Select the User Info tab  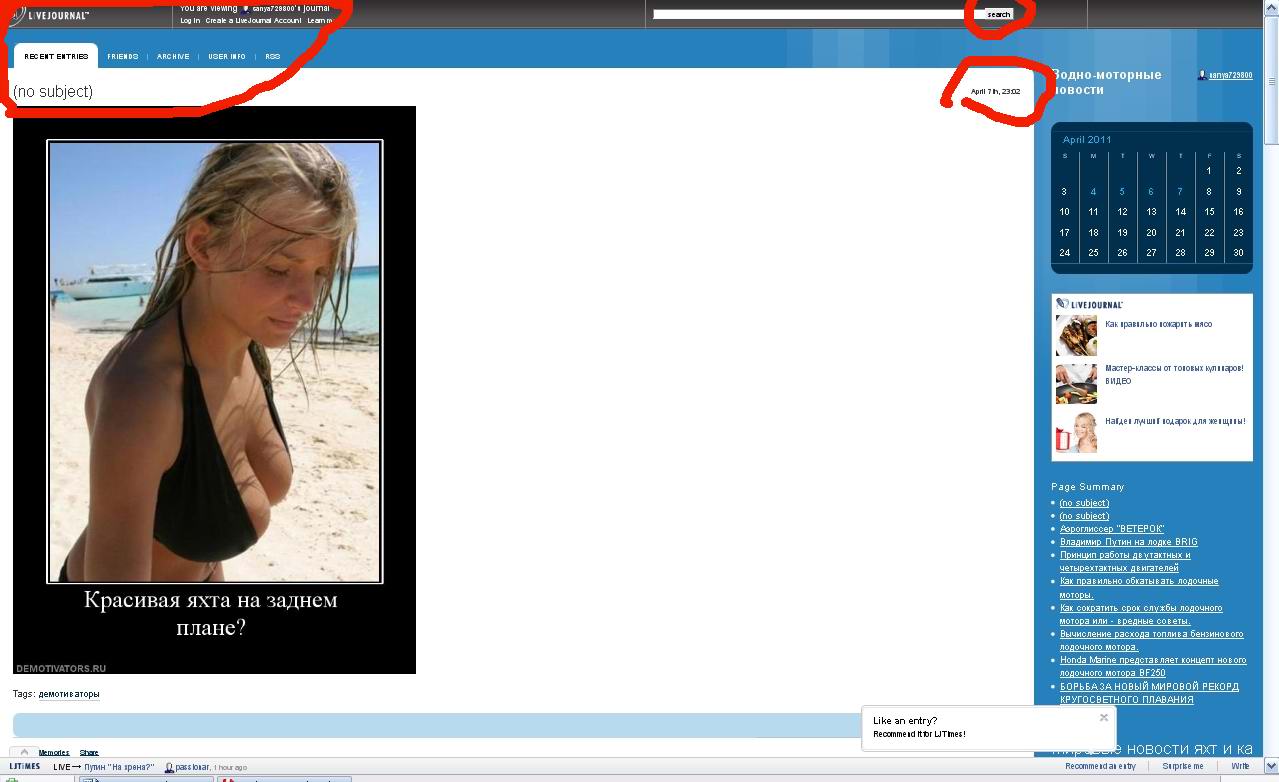click(x=227, y=57)
